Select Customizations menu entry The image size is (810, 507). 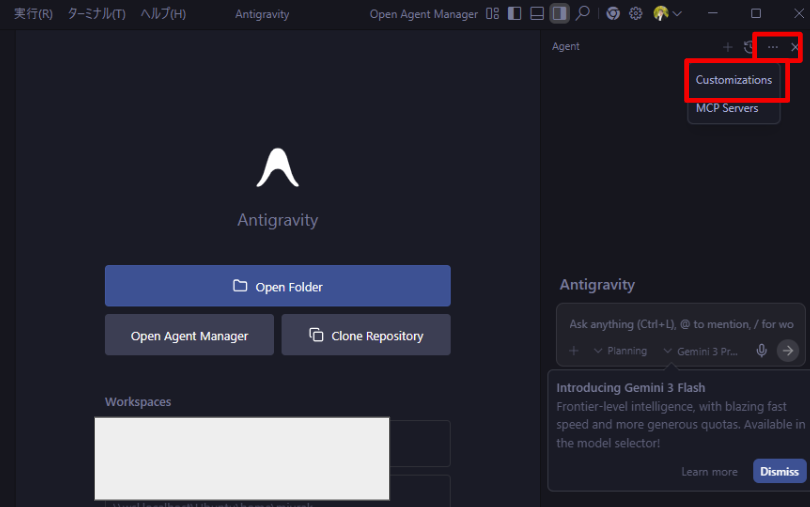pyautogui.click(x=734, y=80)
